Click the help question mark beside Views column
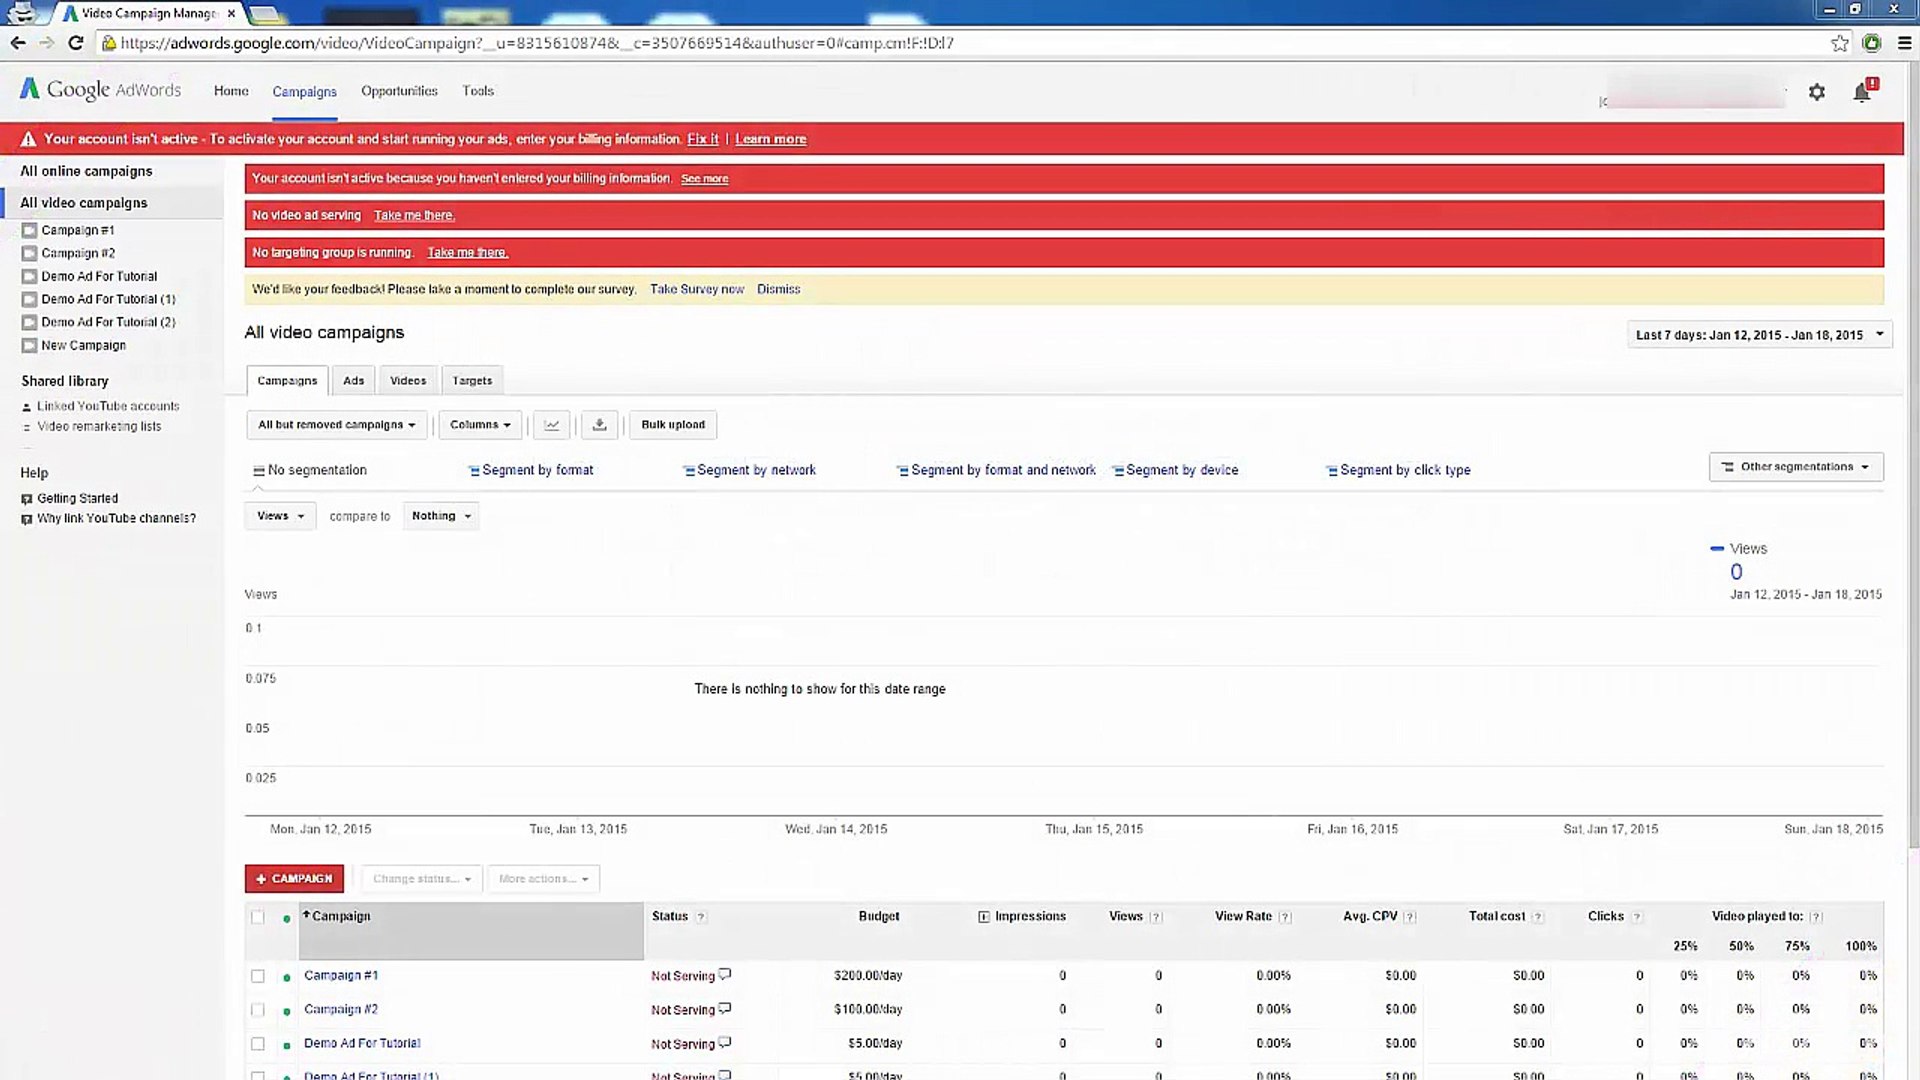The width and height of the screenshot is (1920, 1080). click(x=1155, y=916)
